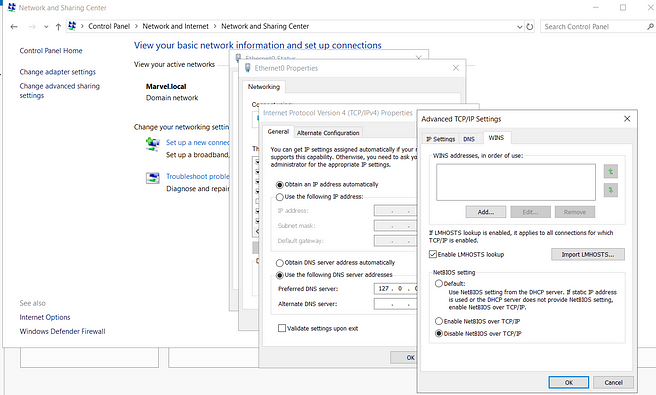Screen dimensions: 656x395
Task: Select Network and Internet breadcrumb
Action: click(x=175, y=26)
